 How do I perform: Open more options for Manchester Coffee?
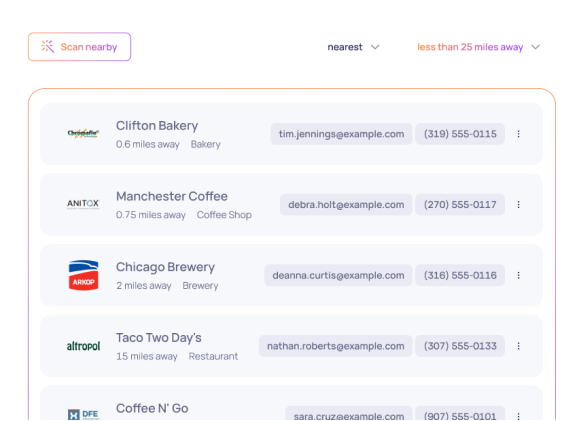pos(518,205)
